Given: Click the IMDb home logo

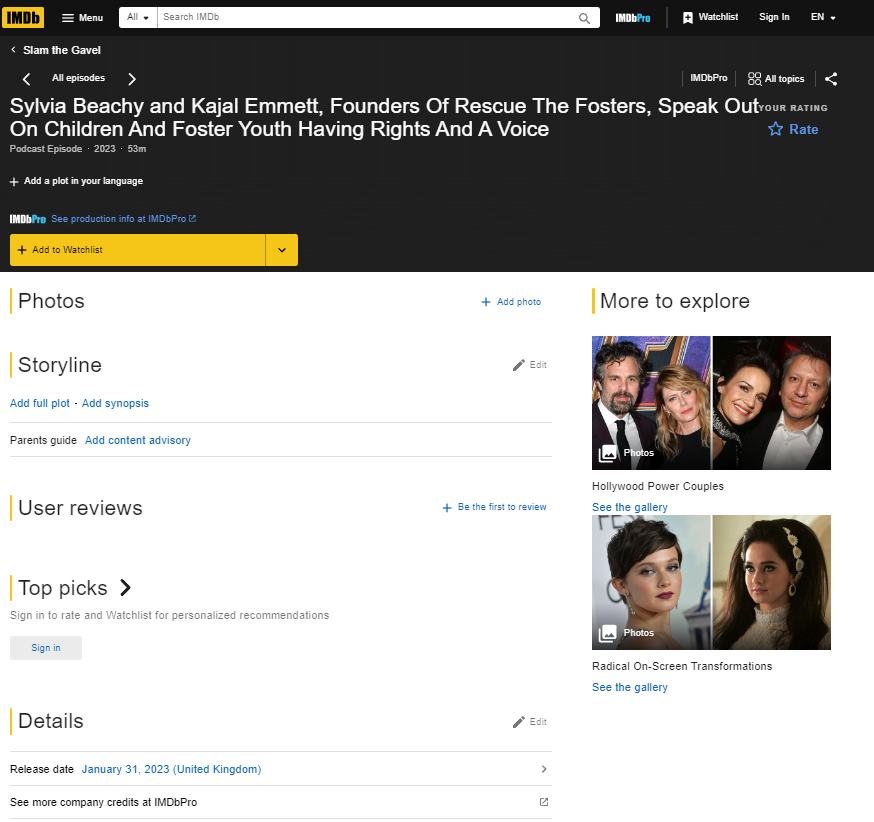Looking at the screenshot, I should (23, 18).
